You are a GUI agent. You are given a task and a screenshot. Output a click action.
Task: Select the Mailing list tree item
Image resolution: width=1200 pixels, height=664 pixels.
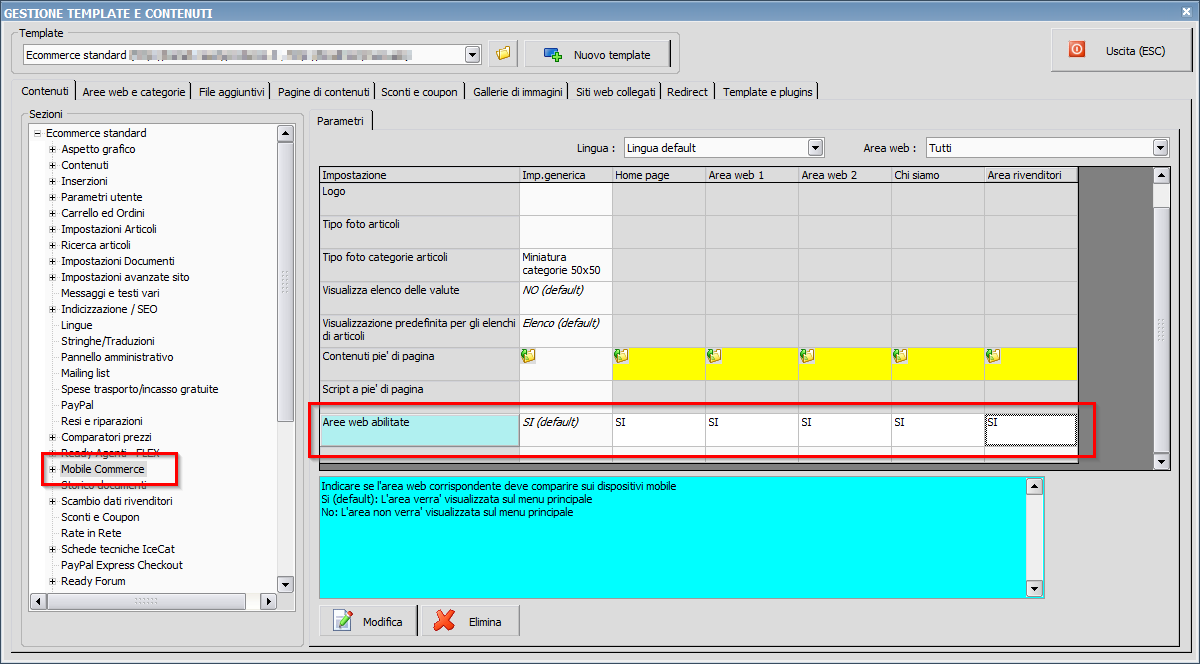[x=86, y=373]
